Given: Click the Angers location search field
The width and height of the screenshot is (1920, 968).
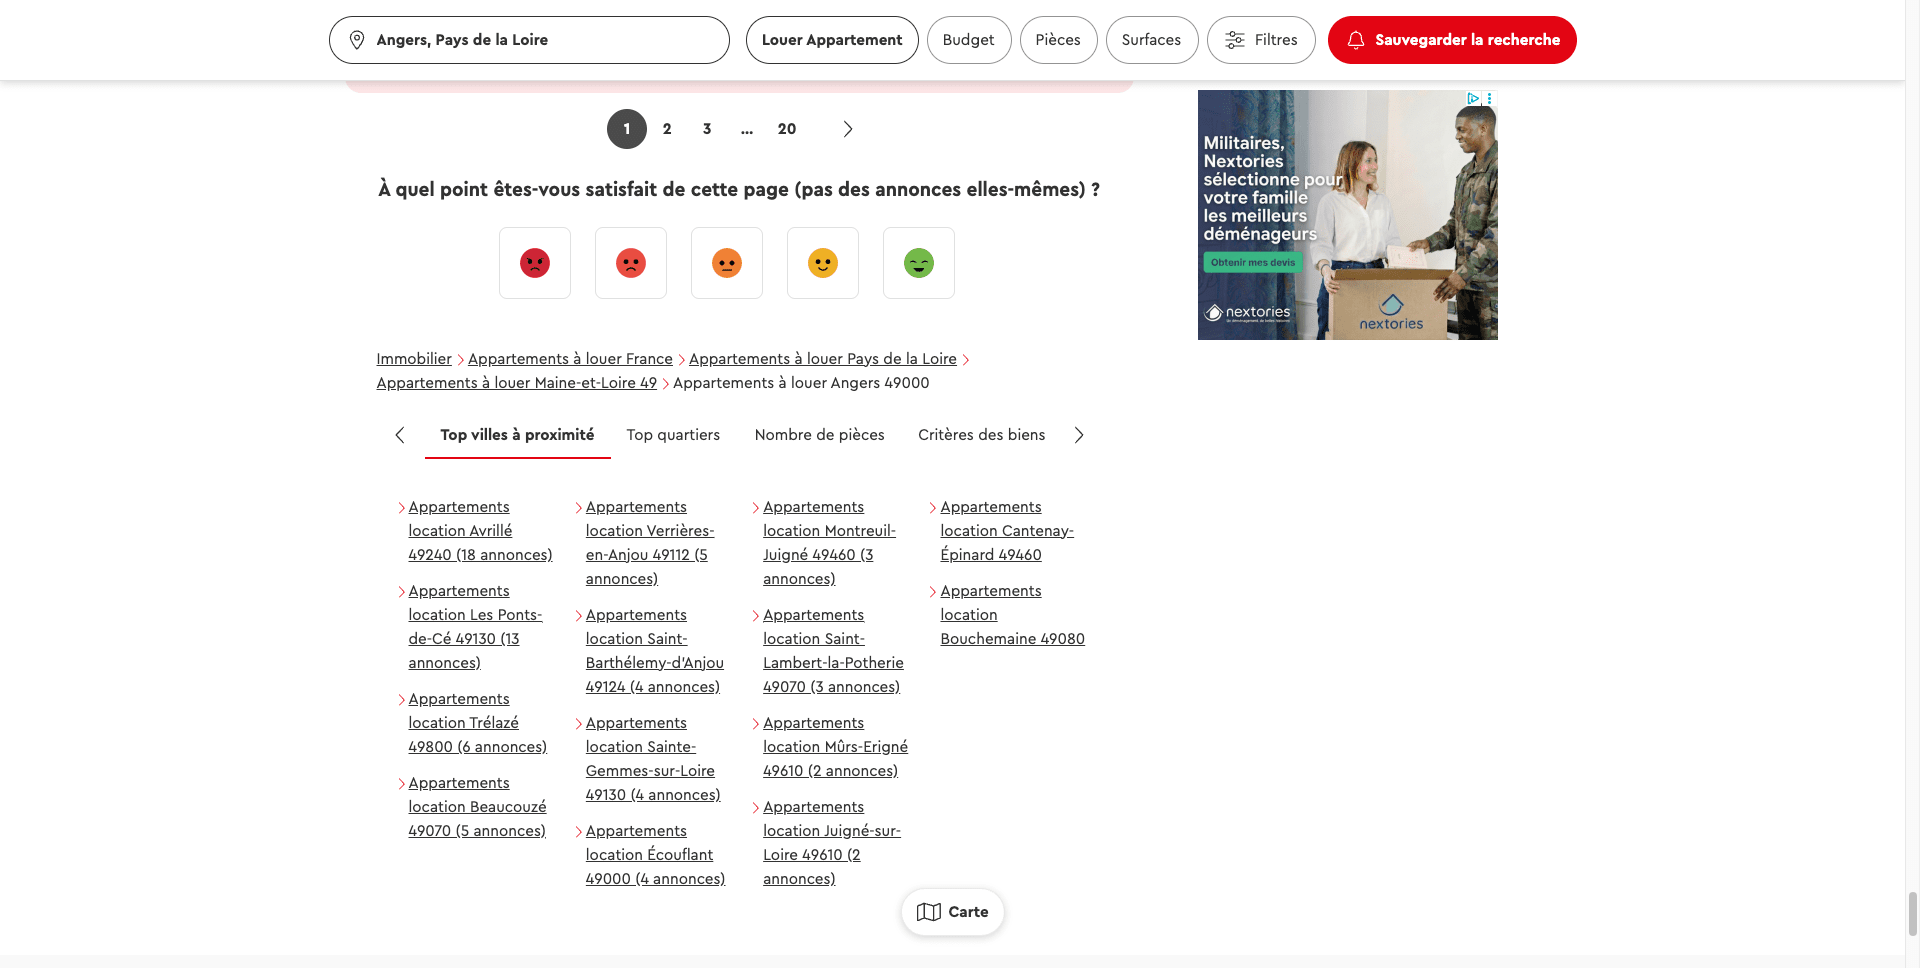Looking at the screenshot, I should point(529,40).
